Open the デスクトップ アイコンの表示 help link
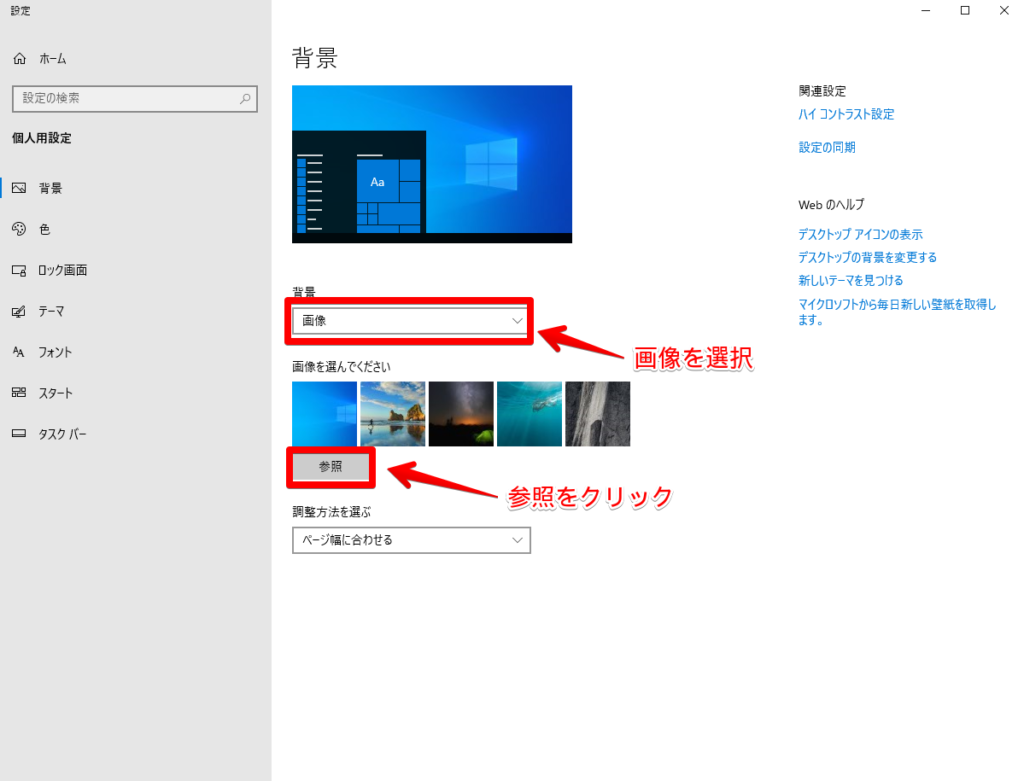The image size is (1024, 781). (861, 234)
